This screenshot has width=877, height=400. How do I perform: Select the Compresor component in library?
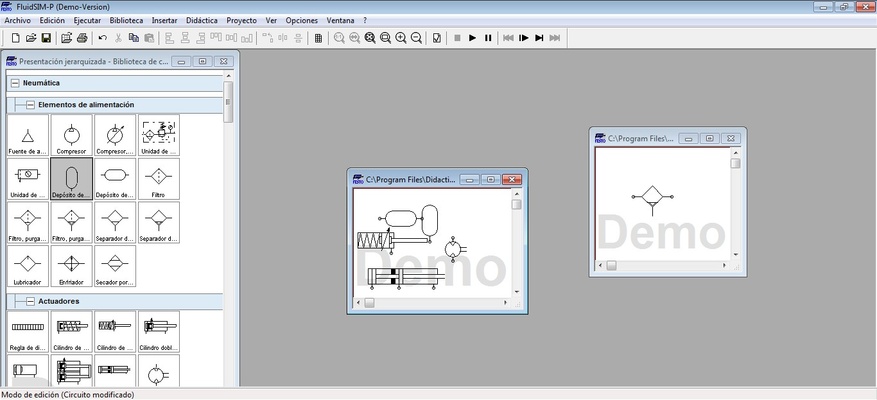coord(71,136)
